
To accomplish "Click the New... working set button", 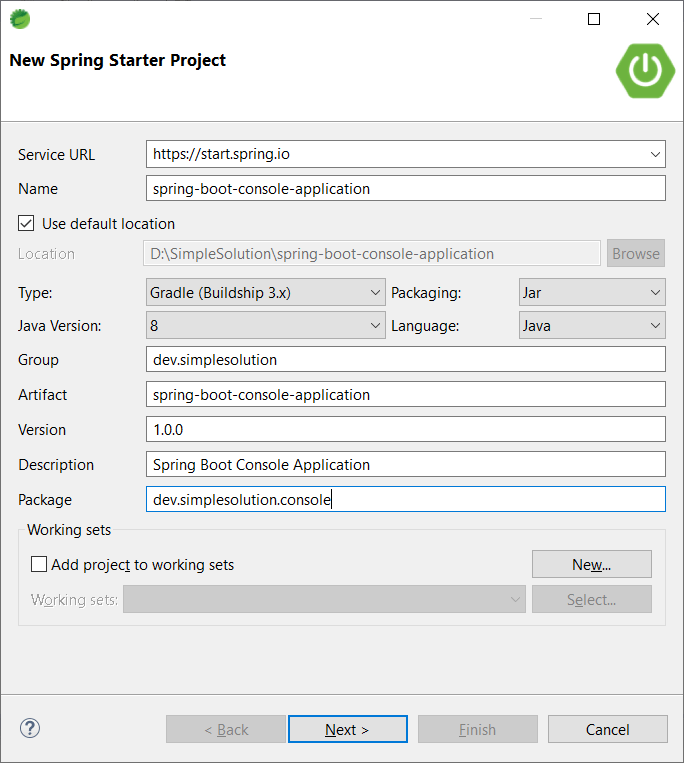I will click(x=592, y=564).
